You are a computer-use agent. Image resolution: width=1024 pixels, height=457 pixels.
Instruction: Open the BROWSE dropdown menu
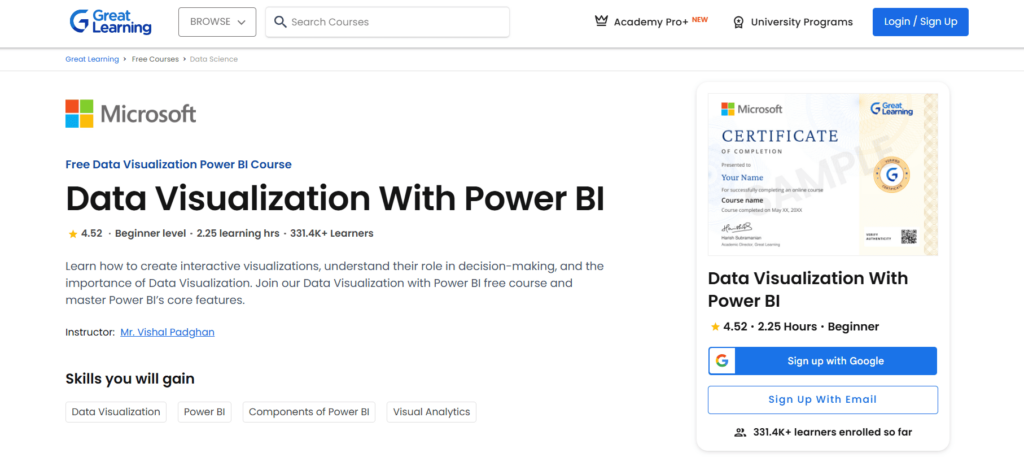point(216,22)
